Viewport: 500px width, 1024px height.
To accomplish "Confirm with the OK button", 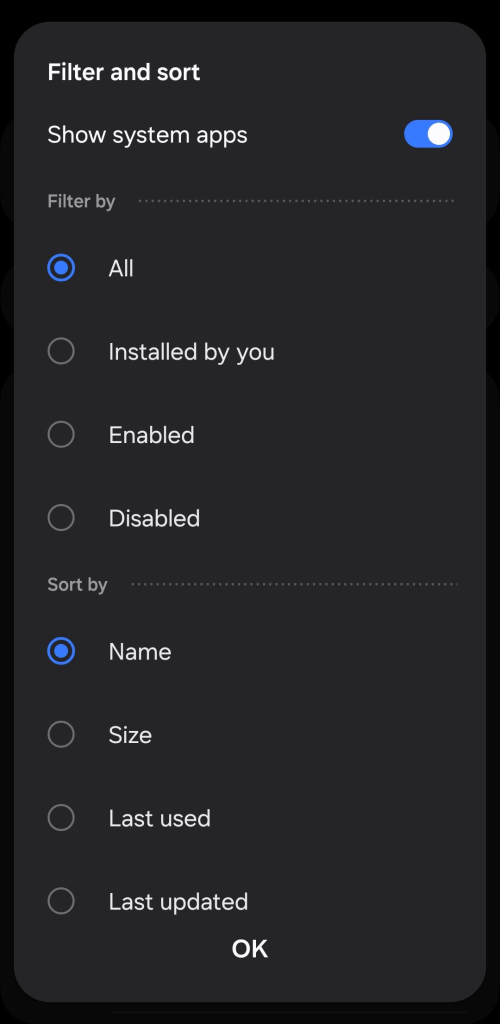I will (x=250, y=949).
